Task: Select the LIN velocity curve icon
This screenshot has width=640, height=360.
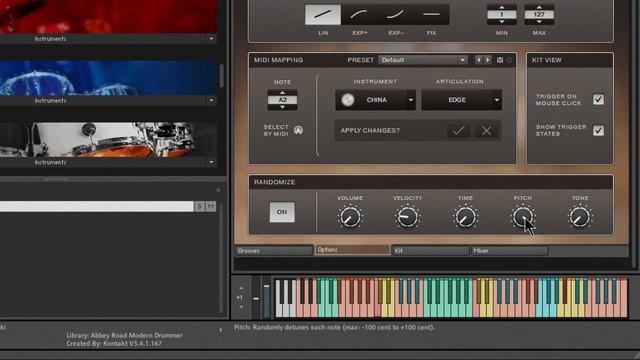Action: [x=322, y=14]
